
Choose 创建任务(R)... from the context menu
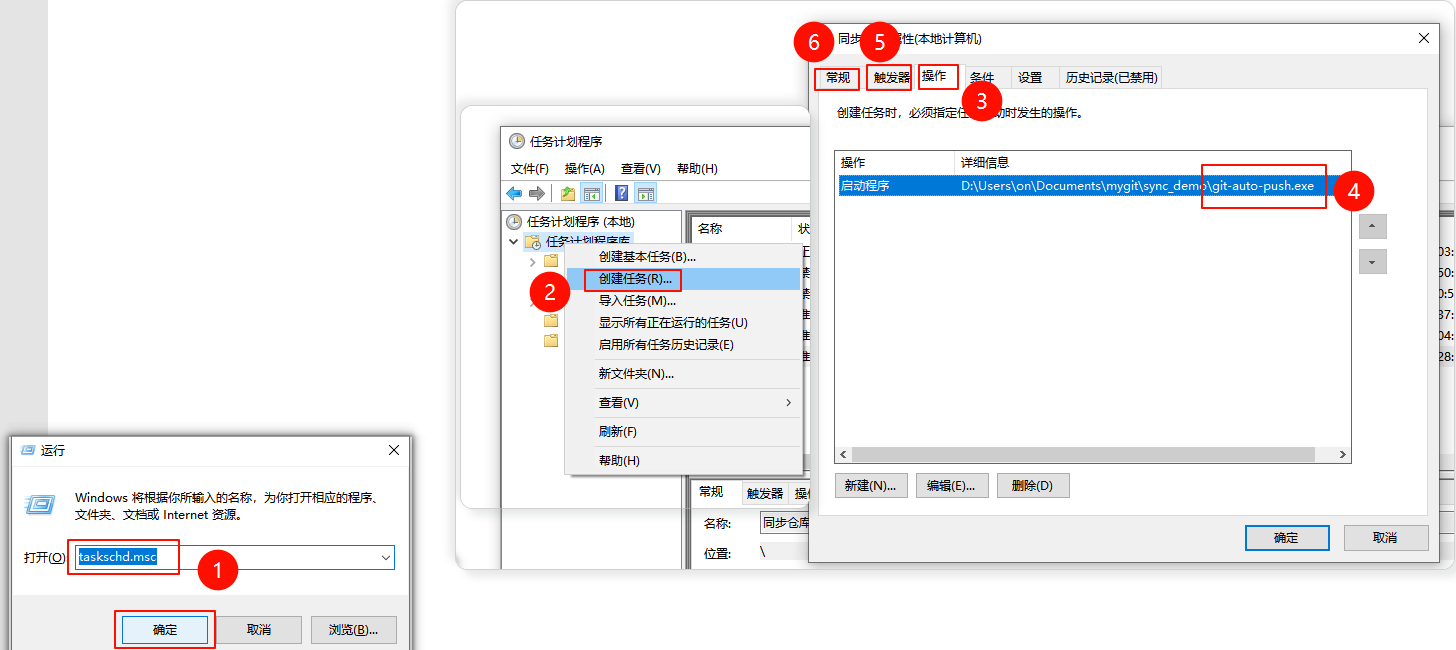point(684,279)
